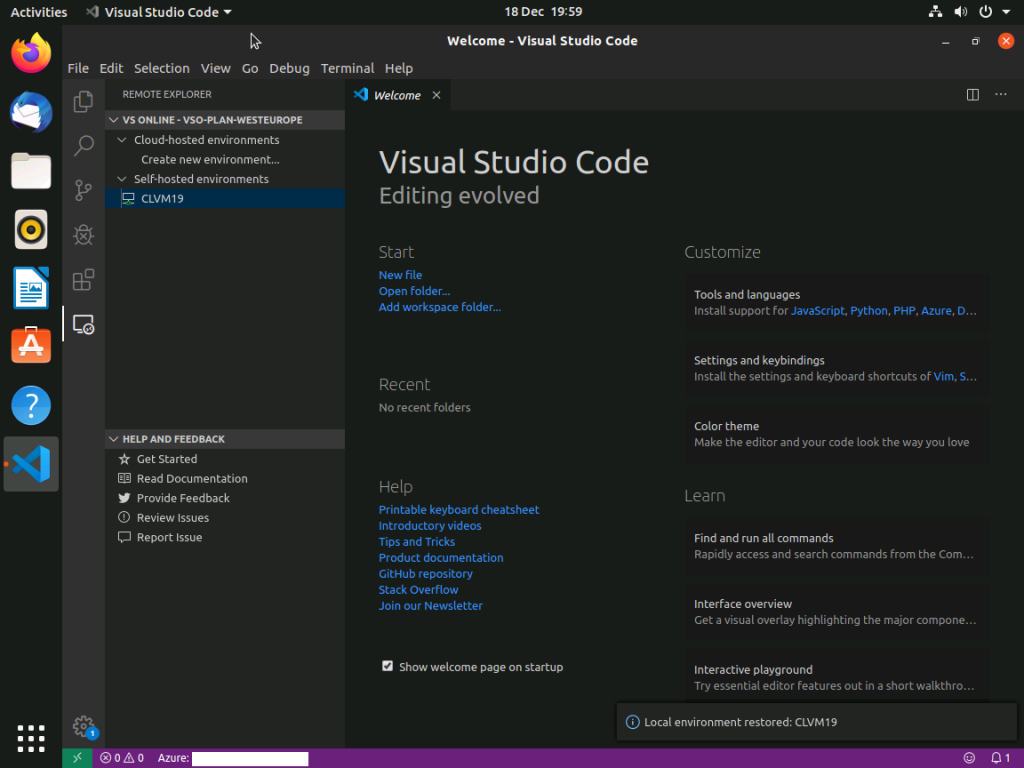The width and height of the screenshot is (1024, 768).
Task: Click the Open folder... link
Action: click(414, 291)
